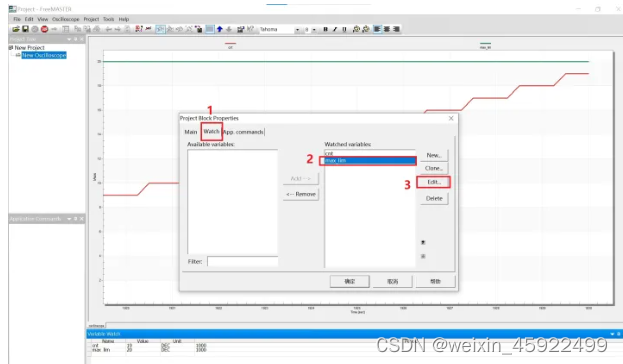
Task: Select cnt in Watched variables list
Action: (x=370, y=153)
